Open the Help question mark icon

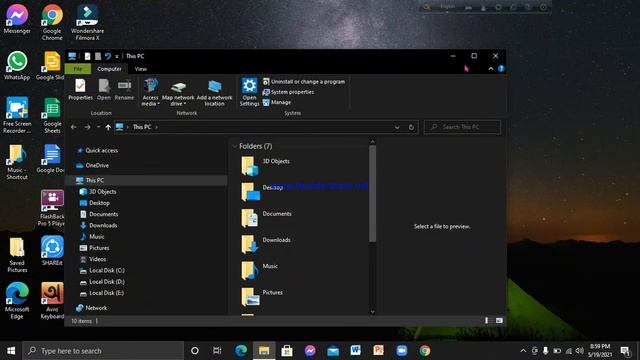(501, 69)
